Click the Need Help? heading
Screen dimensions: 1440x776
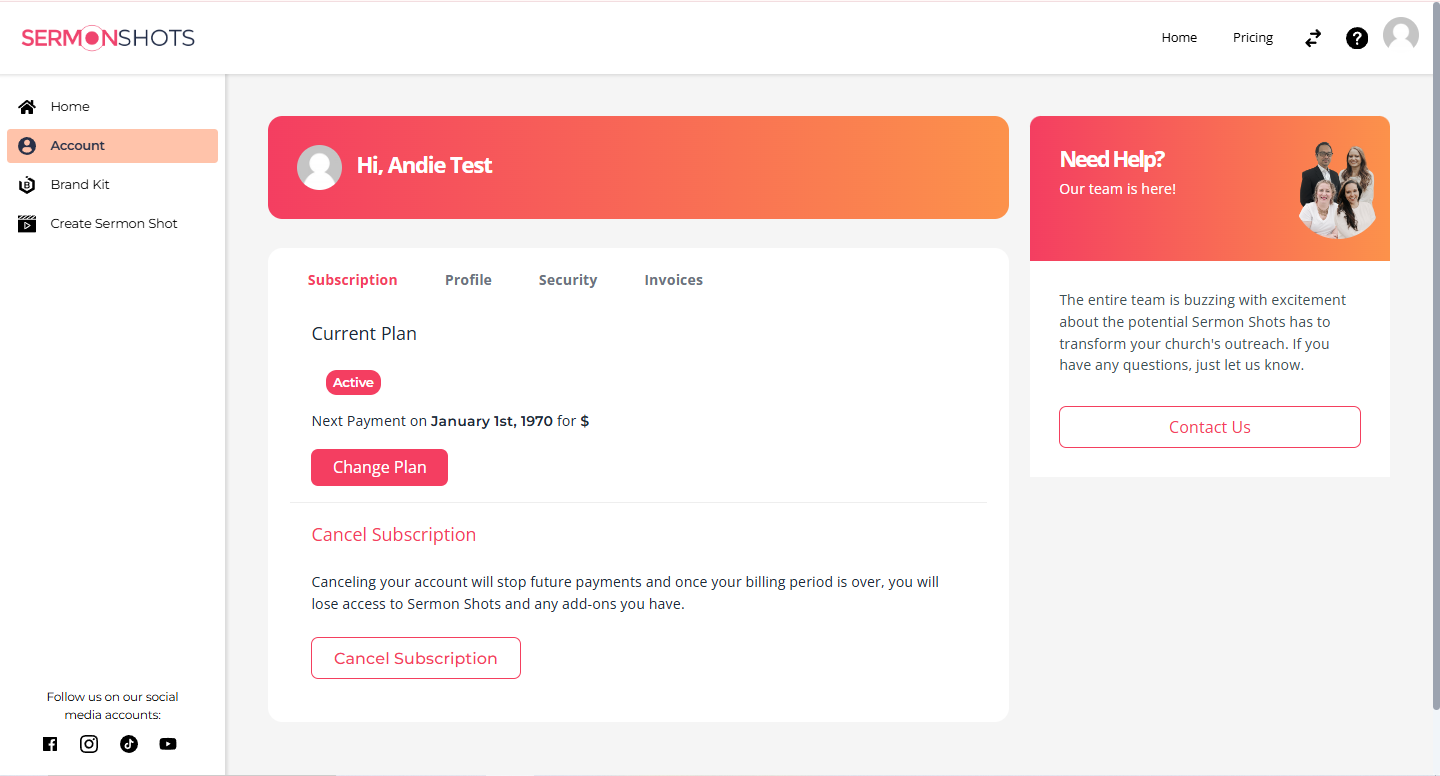click(x=1112, y=159)
